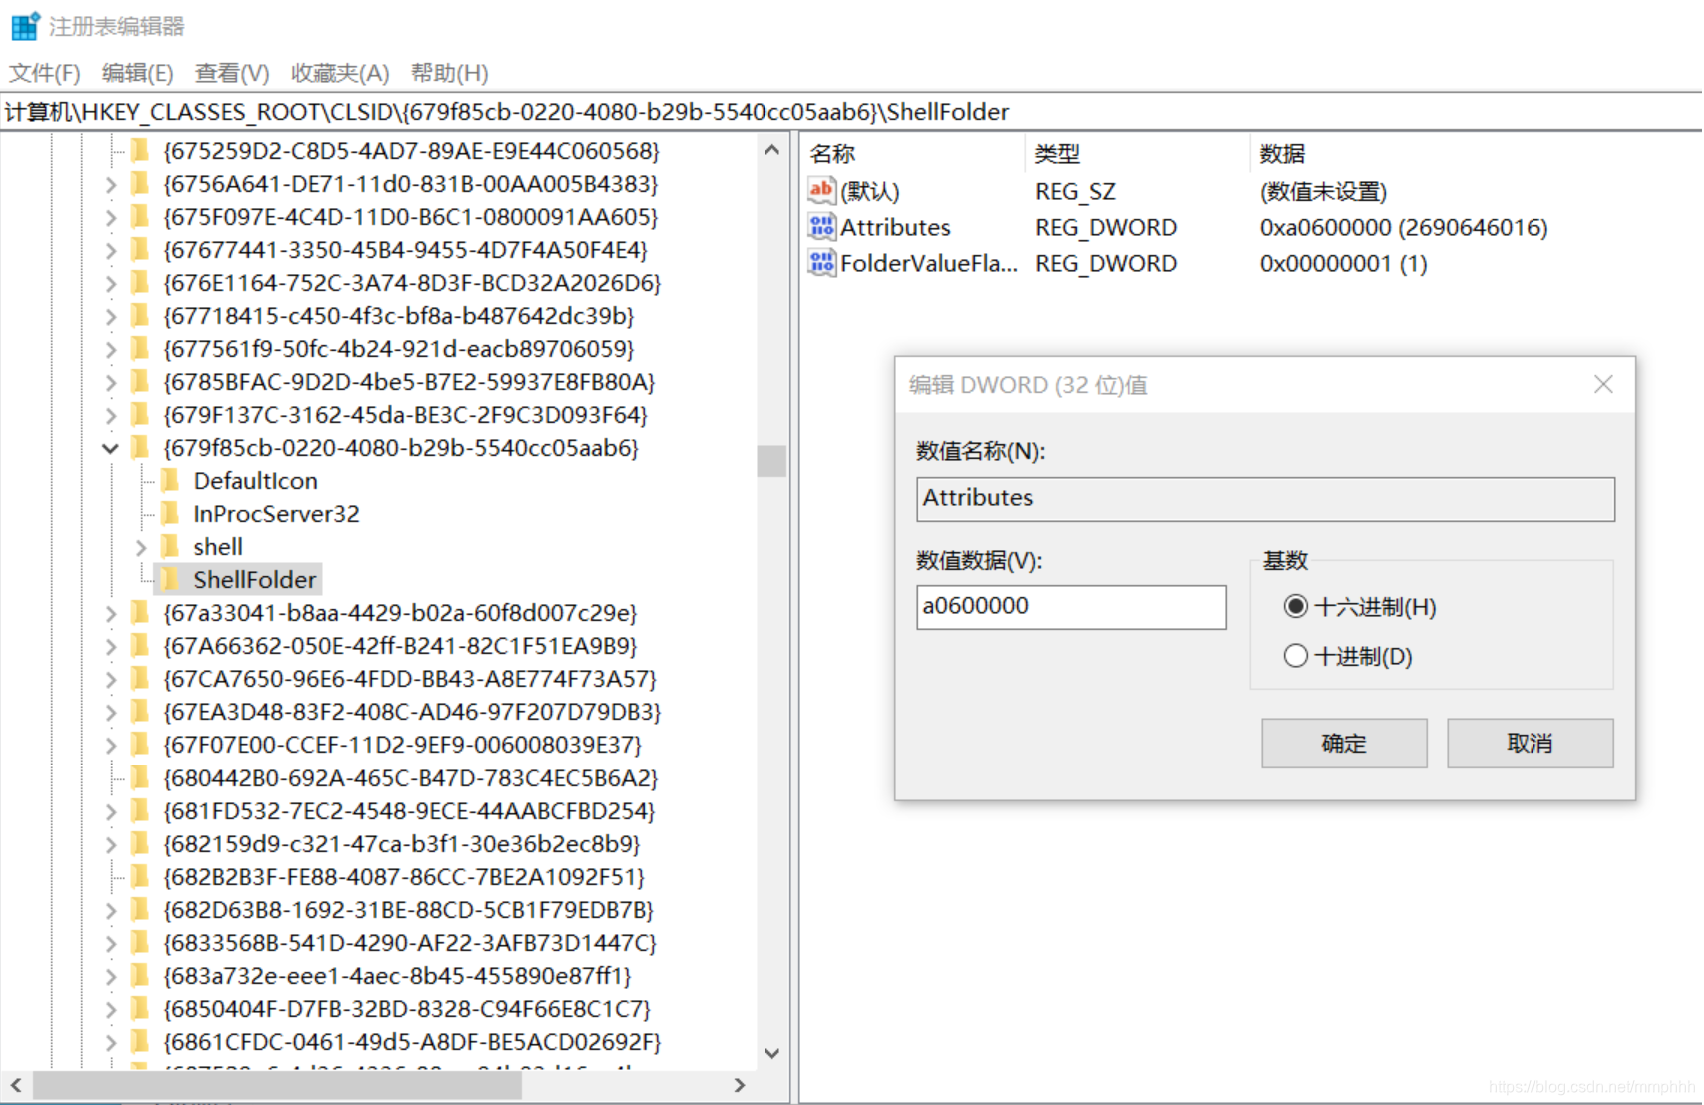1704x1105 pixels.
Task: Click the folder icon of {67718415-c450-4f3c-bf8a-b487642dc39b}
Action: [x=141, y=315]
